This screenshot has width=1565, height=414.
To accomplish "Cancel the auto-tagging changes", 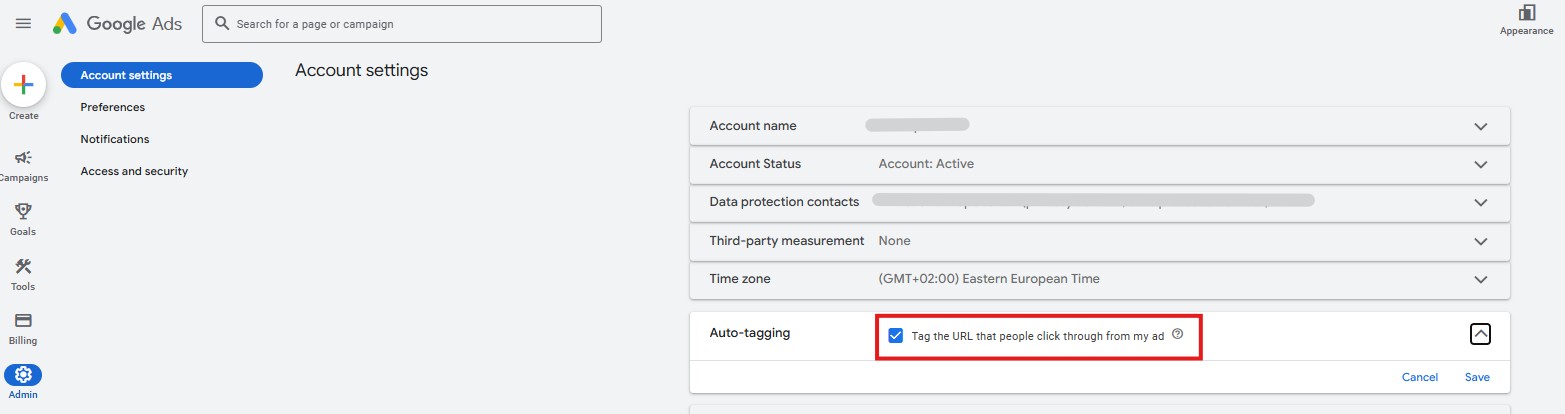I will coord(1419,377).
